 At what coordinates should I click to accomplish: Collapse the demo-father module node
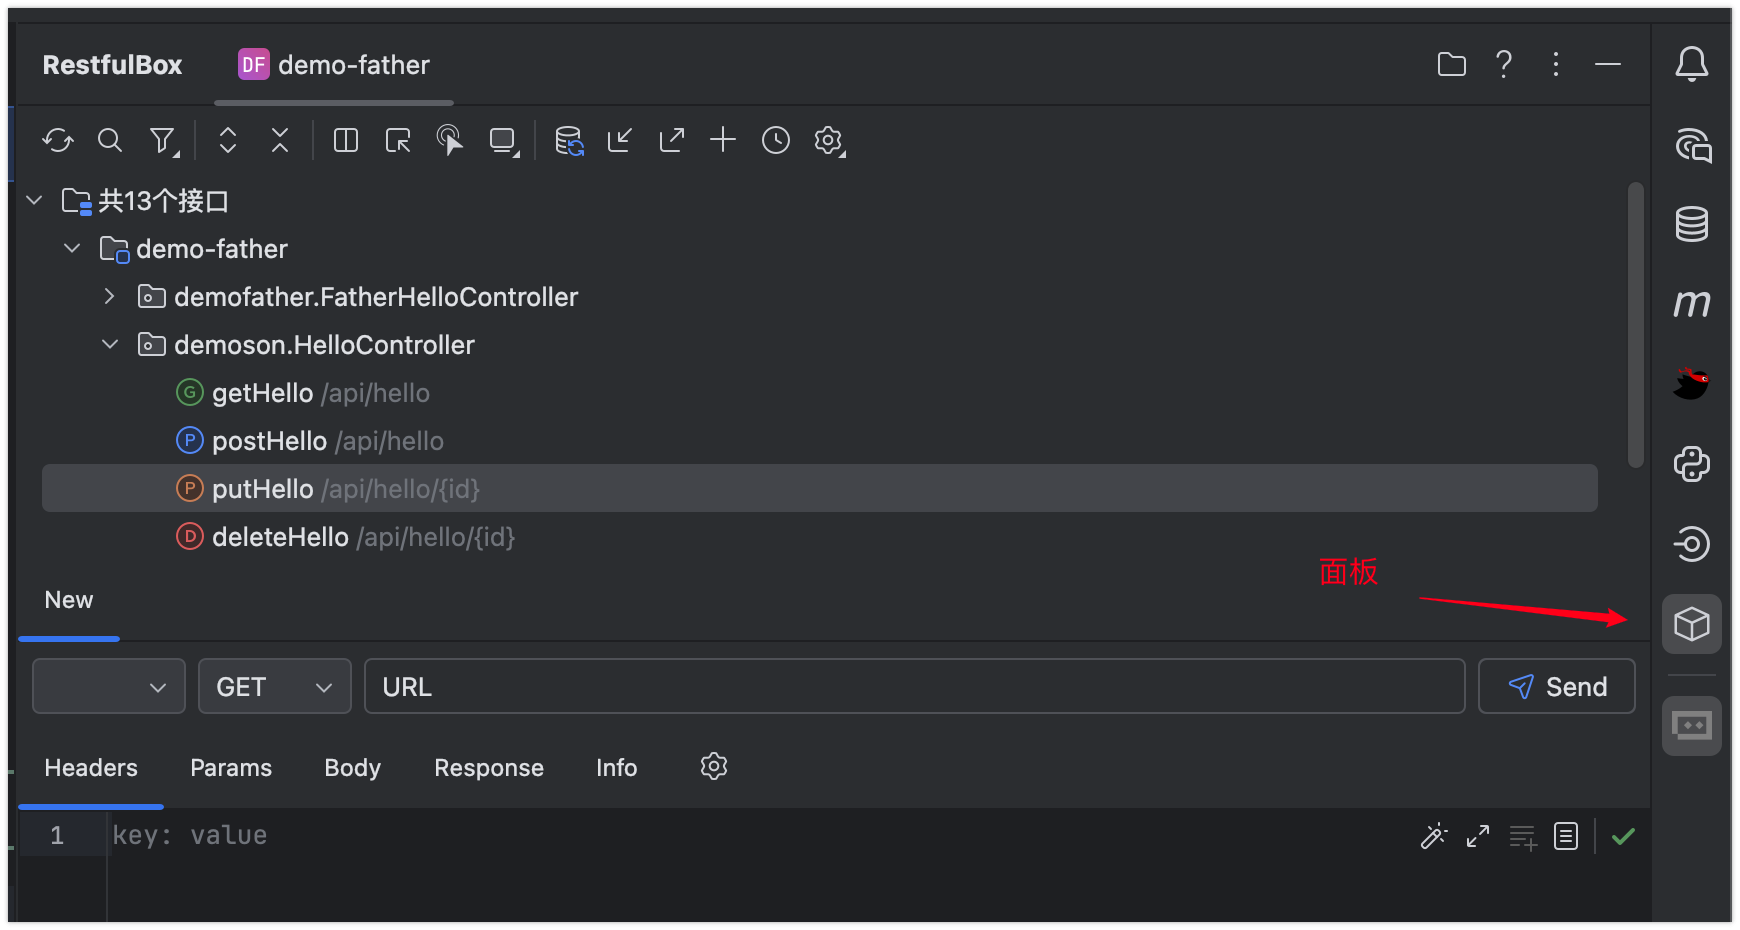[x=72, y=249]
